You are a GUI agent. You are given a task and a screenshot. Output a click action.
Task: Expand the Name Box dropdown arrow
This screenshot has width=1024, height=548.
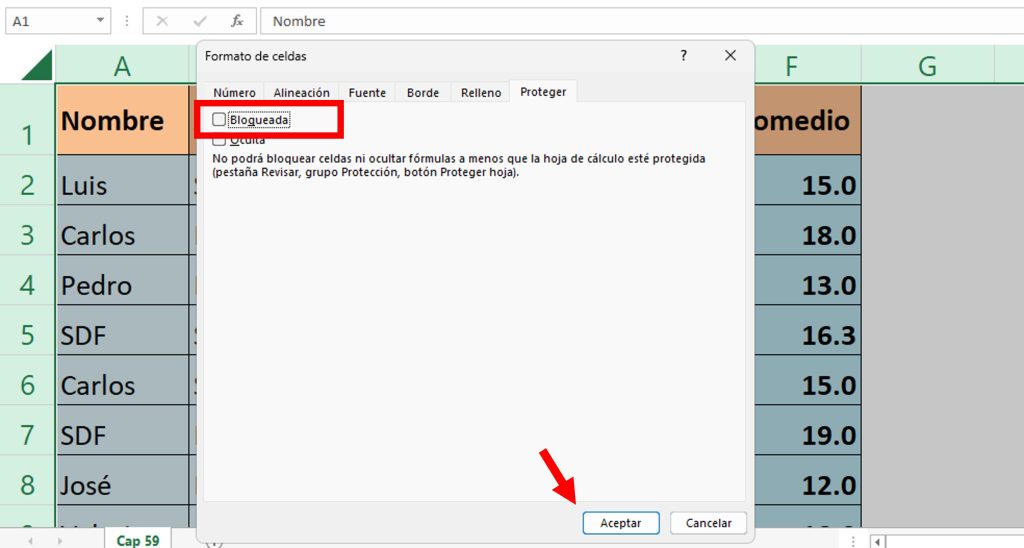pyautogui.click(x=100, y=21)
